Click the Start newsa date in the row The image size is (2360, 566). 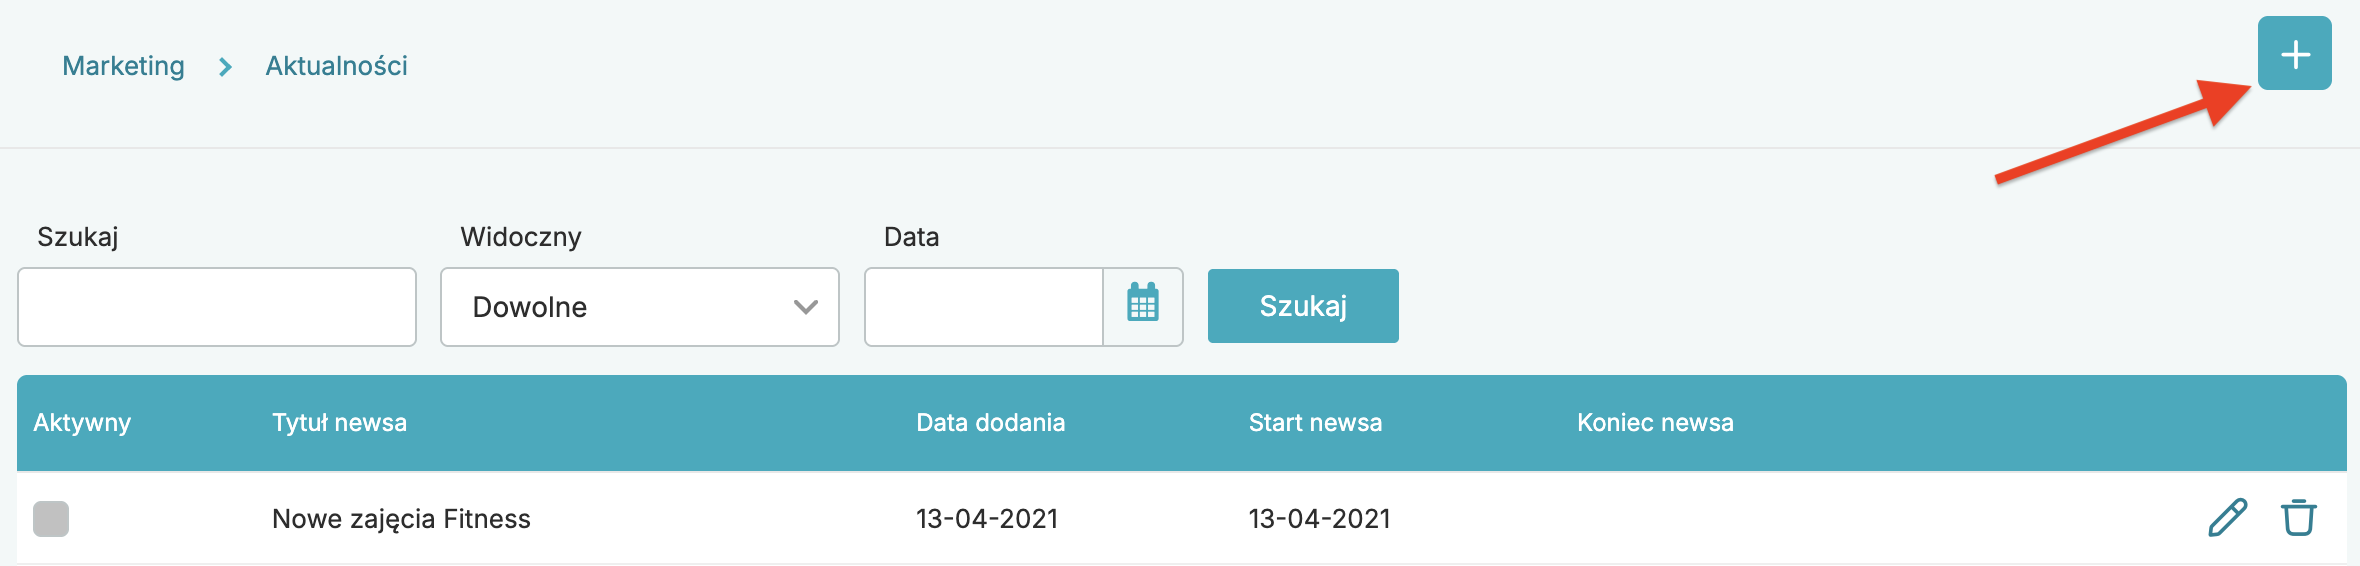pyautogui.click(x=1319, y=519)
